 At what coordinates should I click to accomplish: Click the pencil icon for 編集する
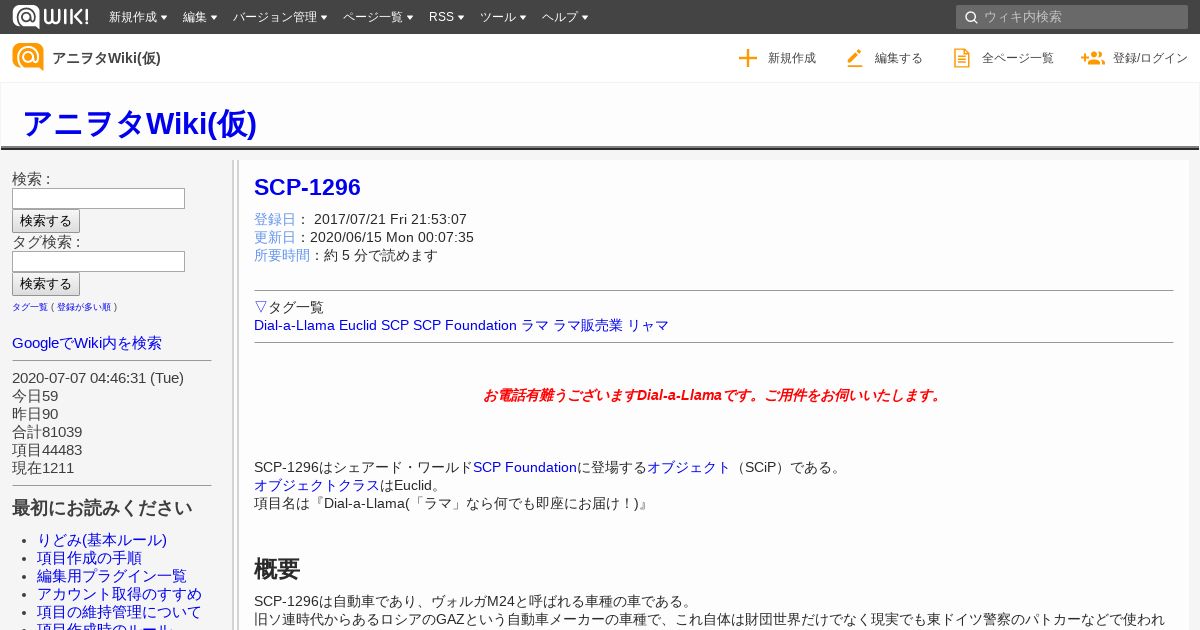(854, 58)
